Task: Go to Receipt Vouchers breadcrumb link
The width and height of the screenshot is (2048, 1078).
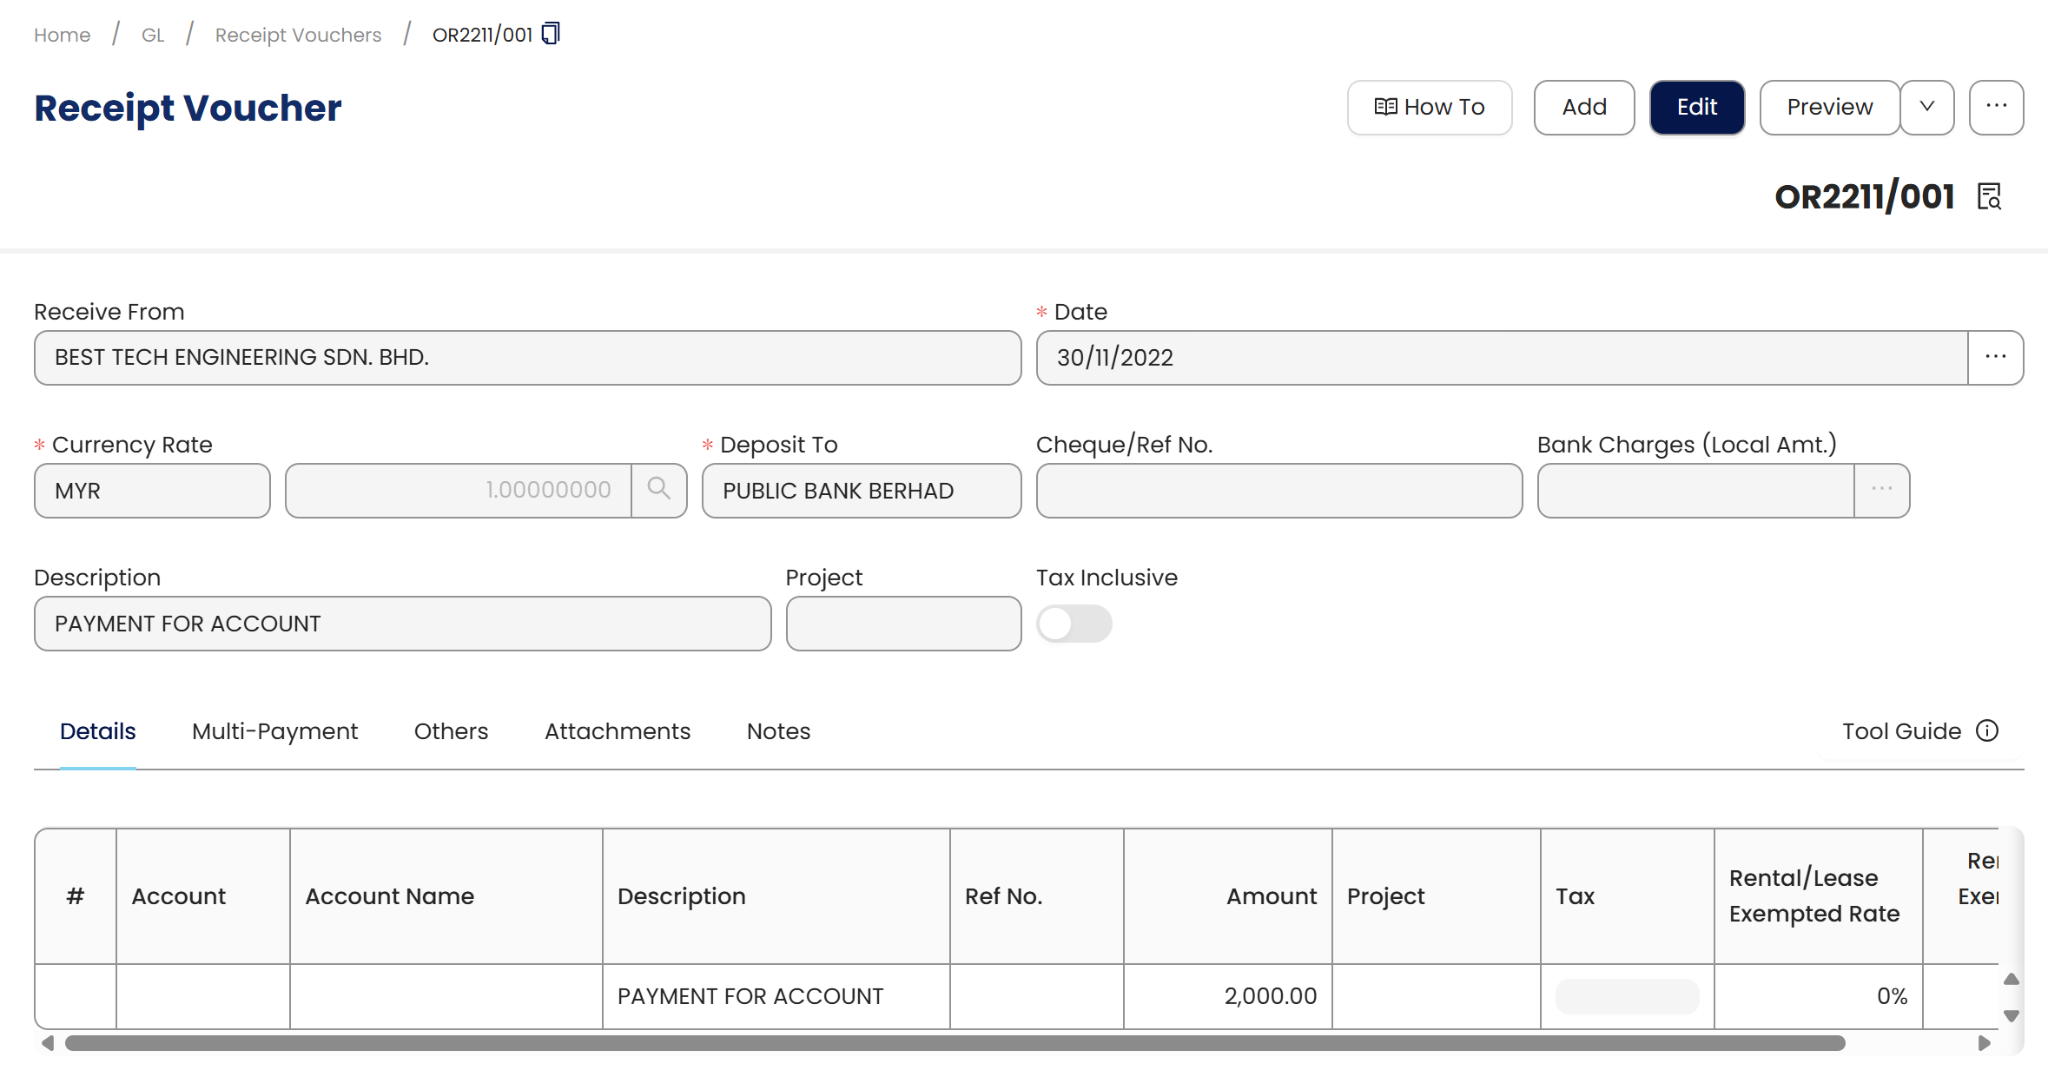Action: click(298, 35)
